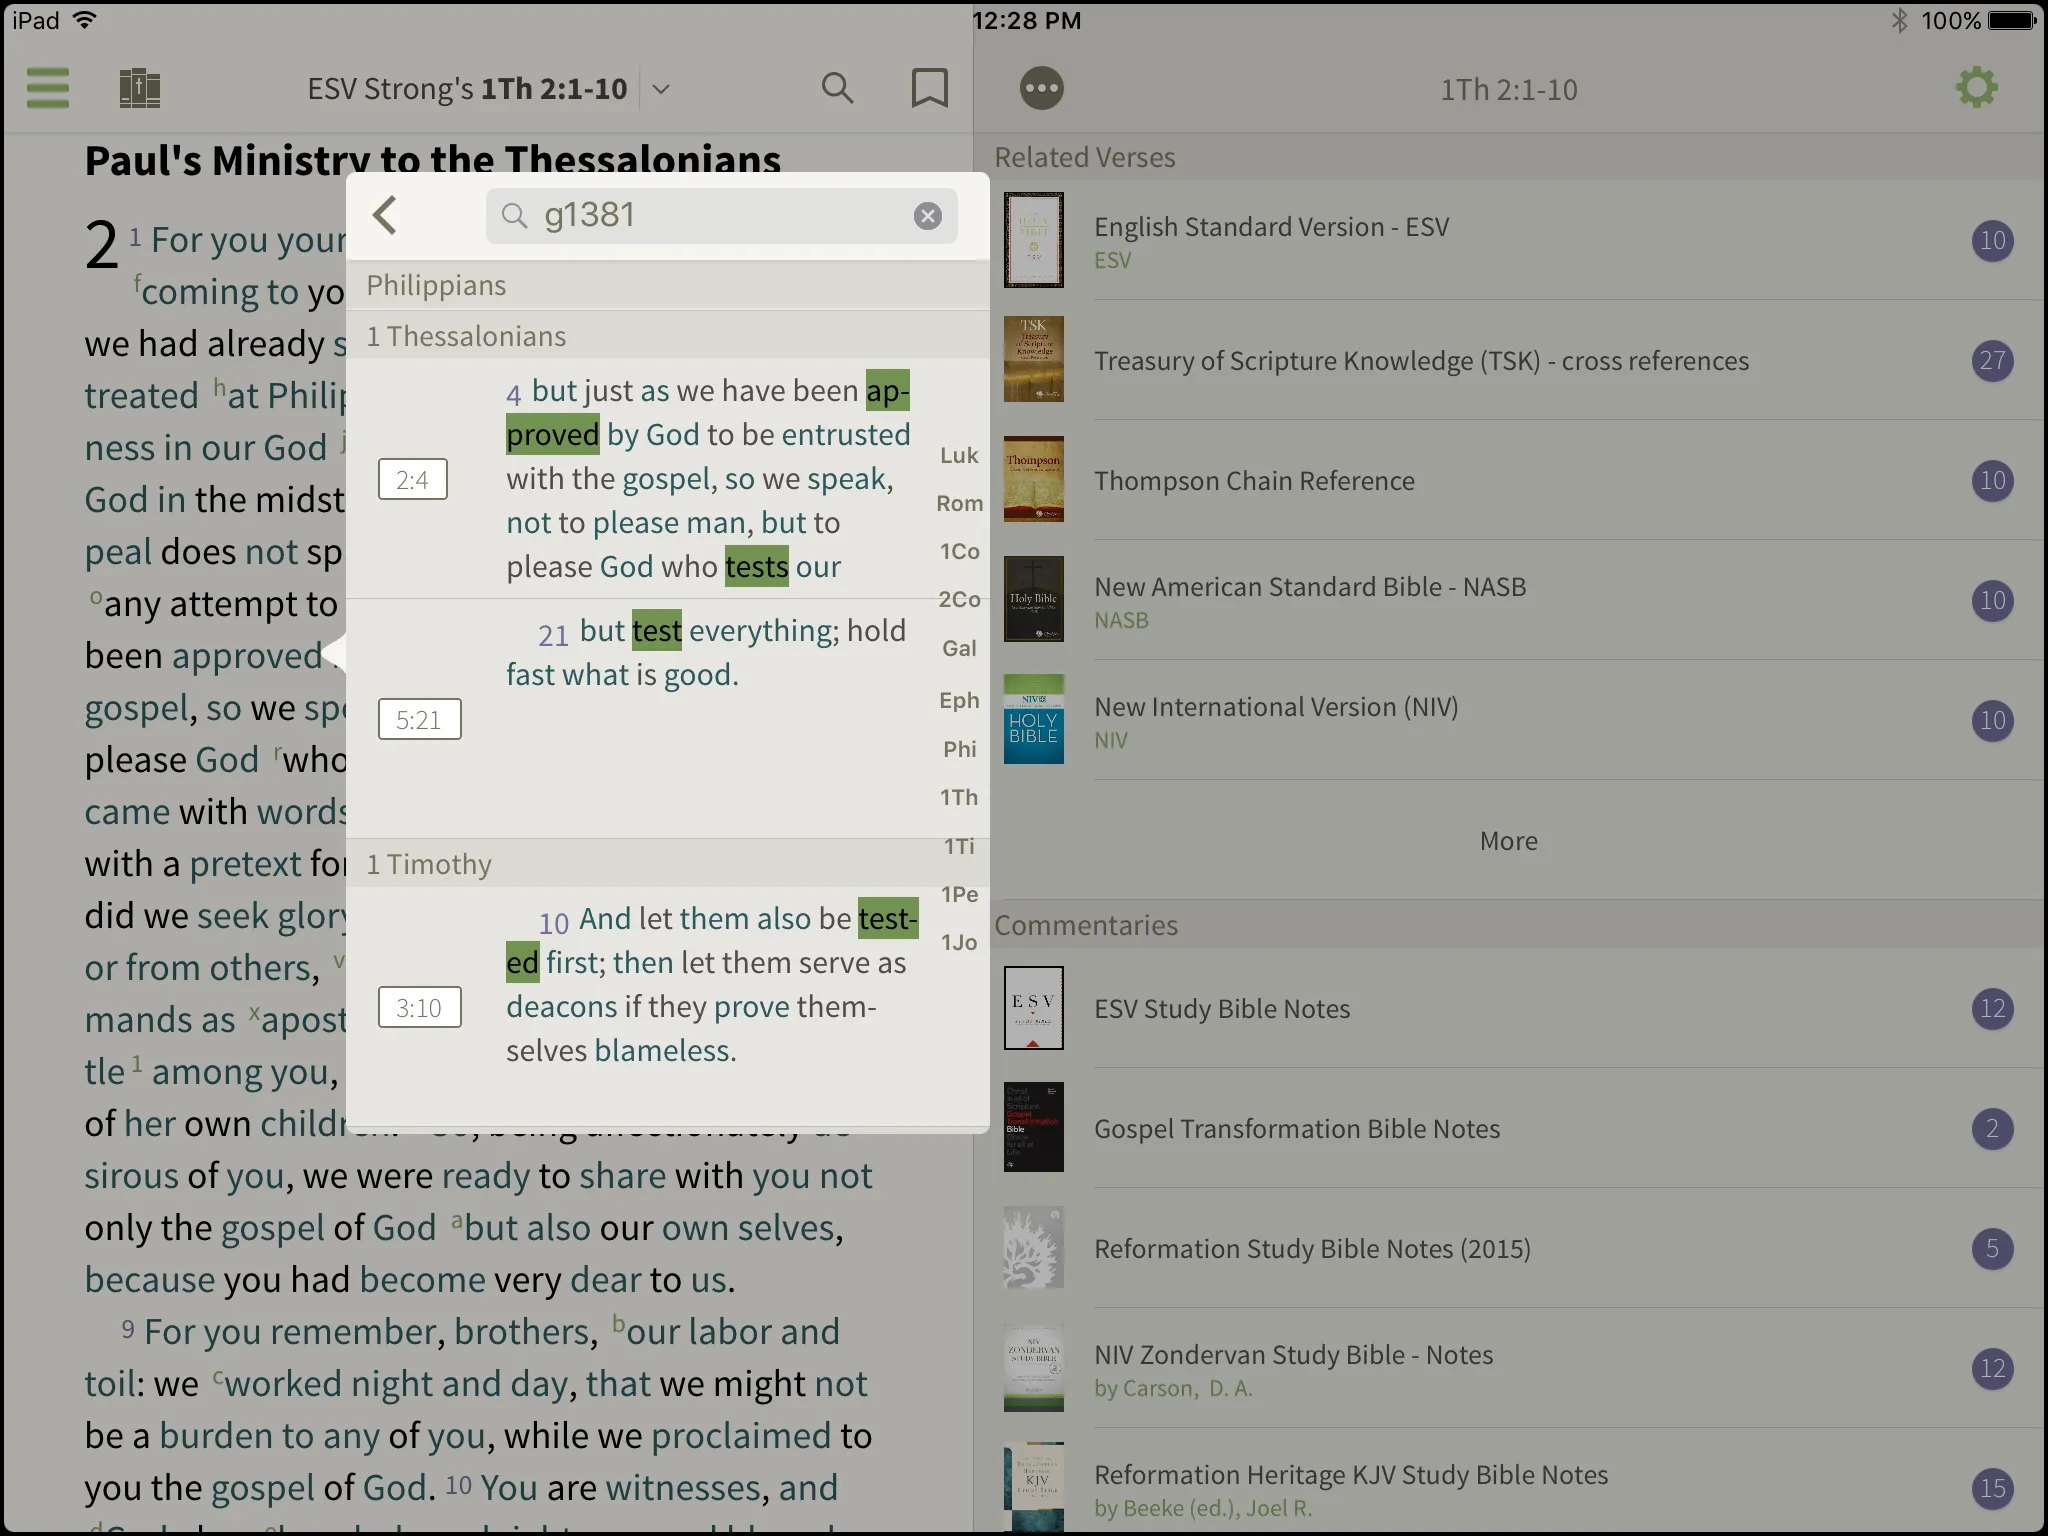Jump to Gal in the index

(959, 648)
